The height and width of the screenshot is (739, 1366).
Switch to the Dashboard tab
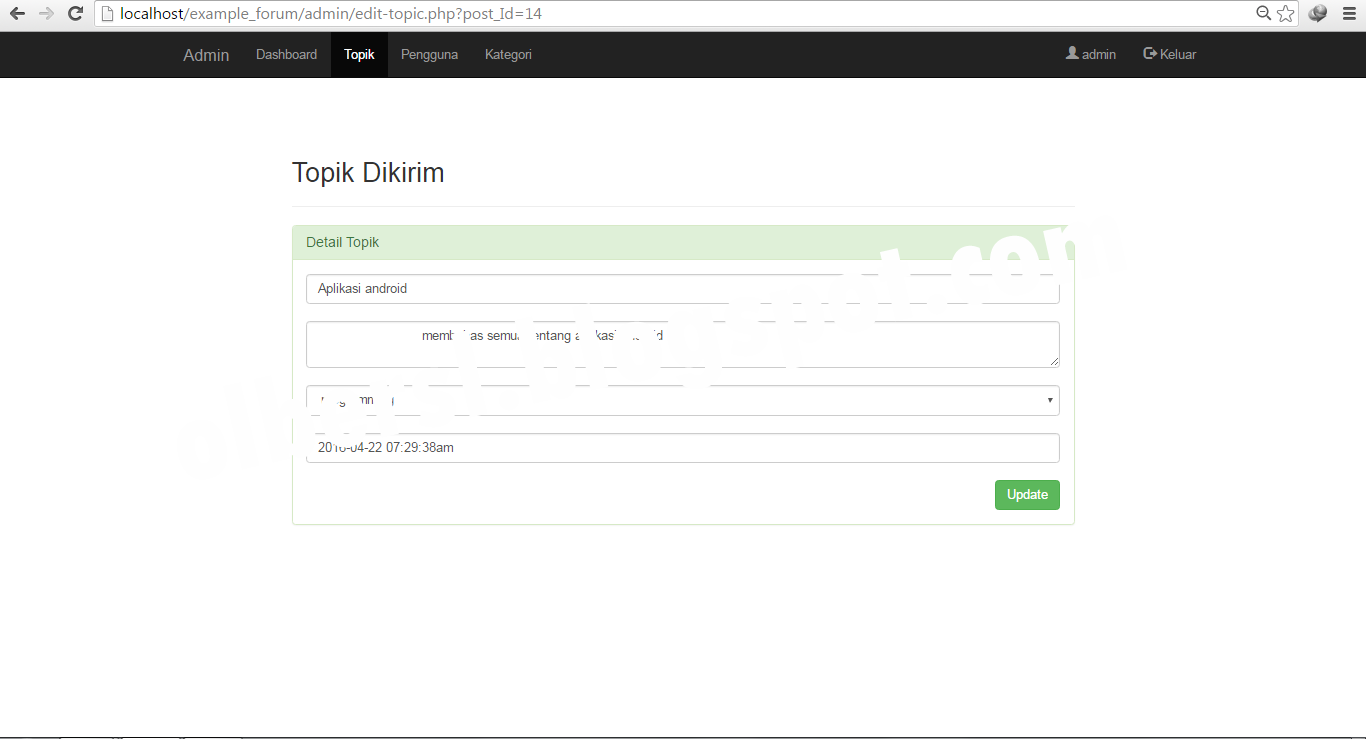point(286,54)
